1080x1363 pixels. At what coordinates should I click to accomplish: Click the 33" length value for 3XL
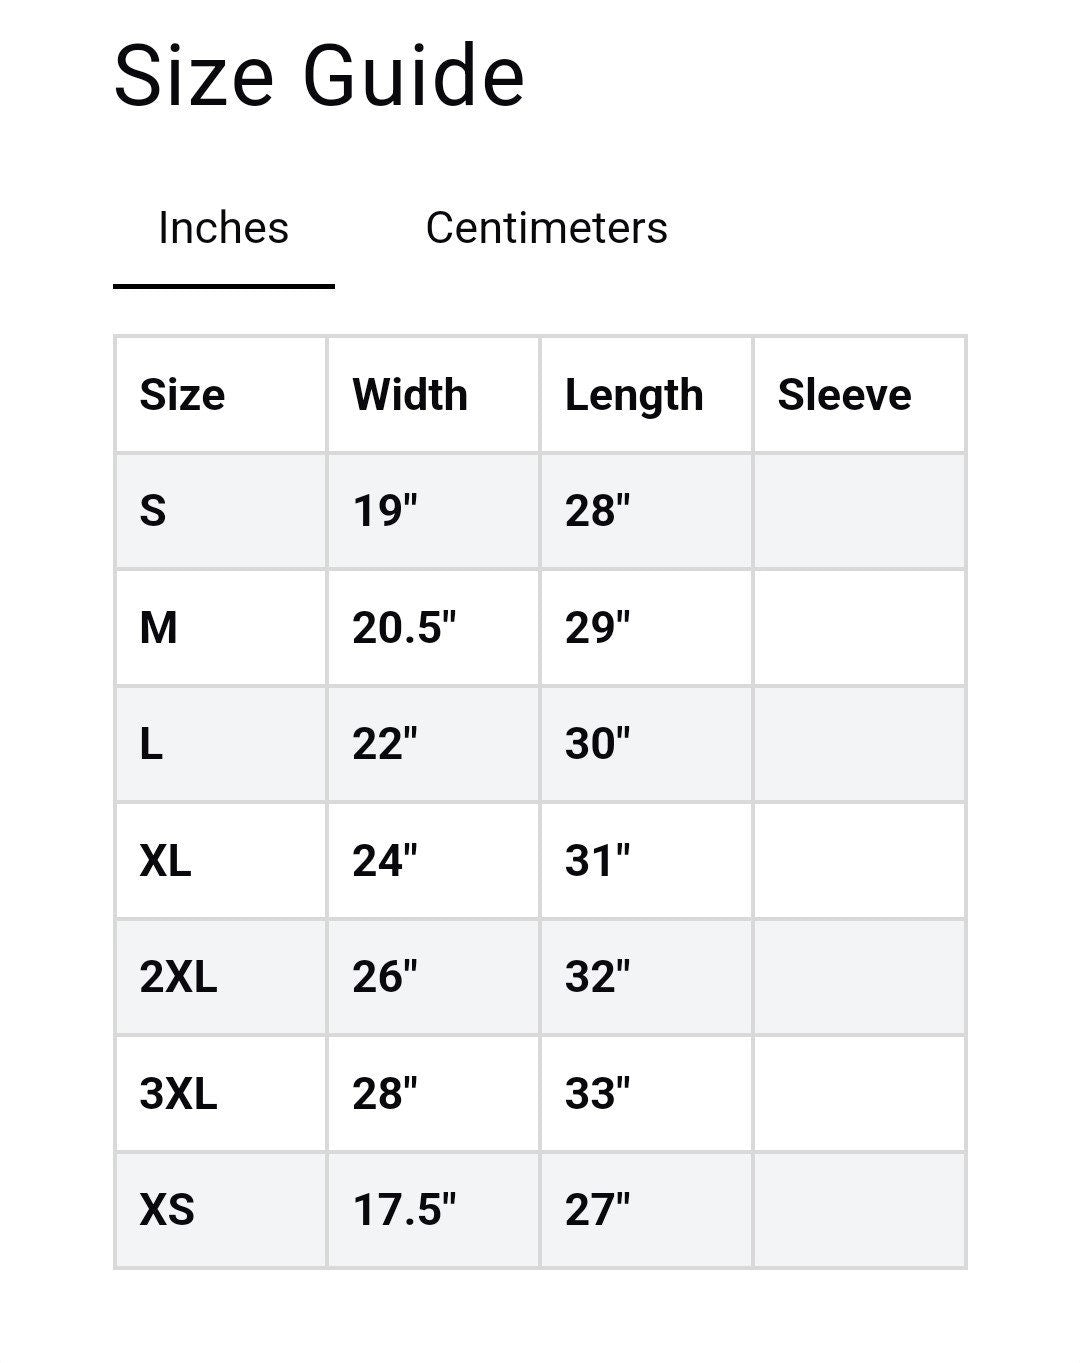click(x=598, y=1093)
